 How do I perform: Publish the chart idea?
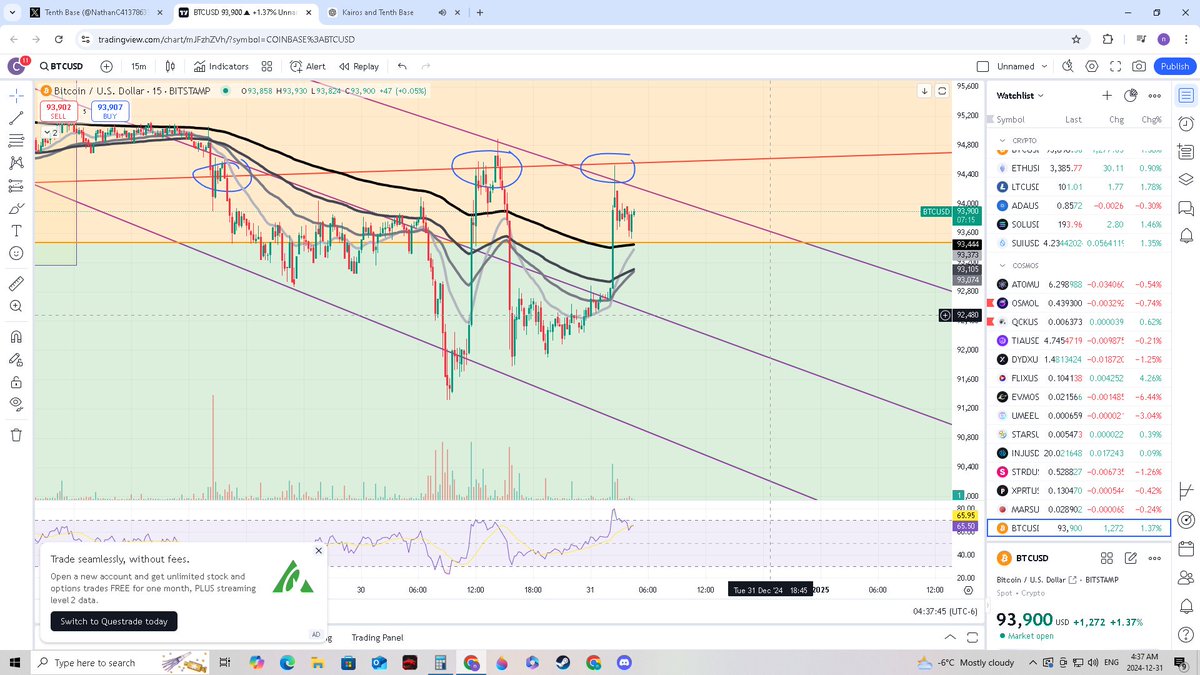point(1174,66)
